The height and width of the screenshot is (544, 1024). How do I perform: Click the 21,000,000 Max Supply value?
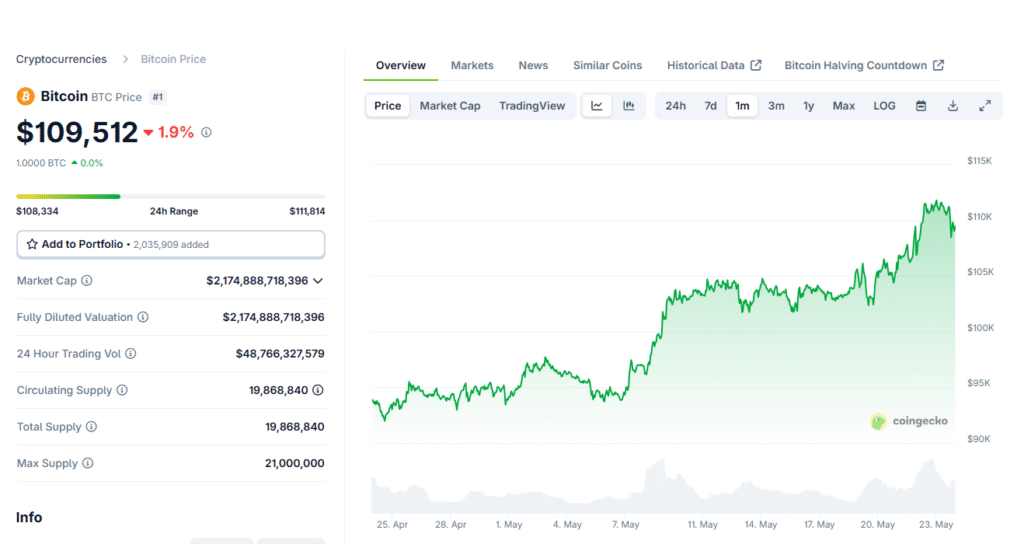pos(295,464)
